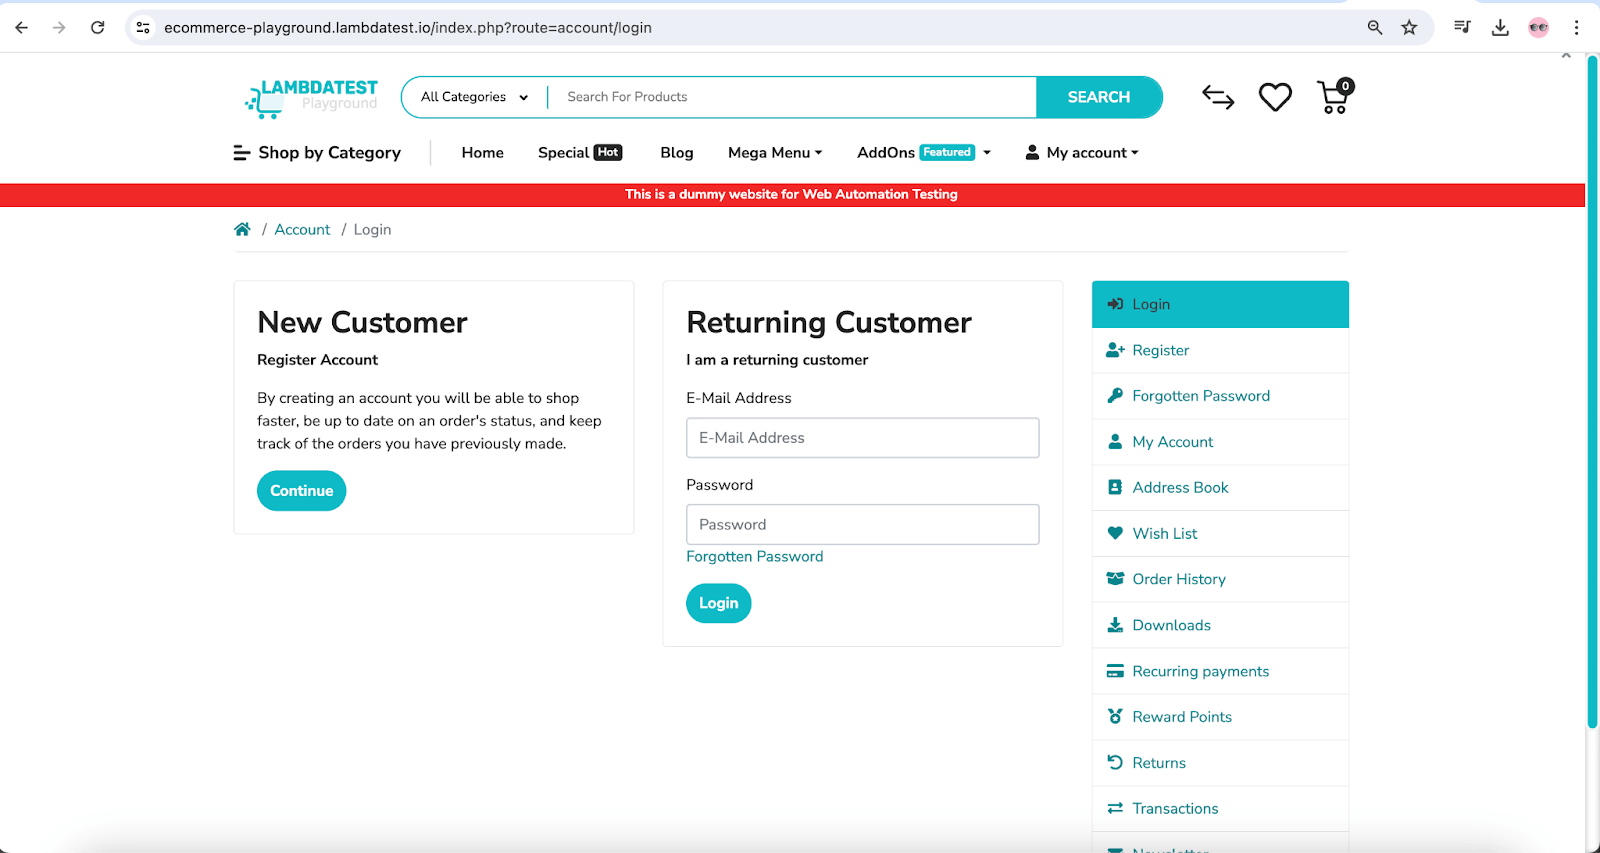Open the wishlist heart icon in header

pos(1275,97)
